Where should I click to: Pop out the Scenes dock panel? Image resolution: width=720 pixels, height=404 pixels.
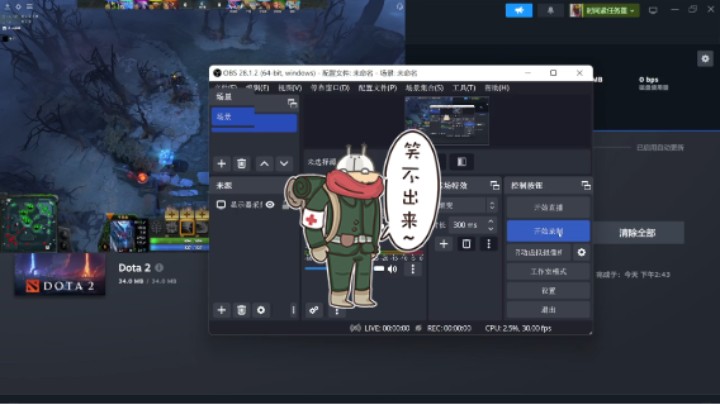click(x=292, y=103)
